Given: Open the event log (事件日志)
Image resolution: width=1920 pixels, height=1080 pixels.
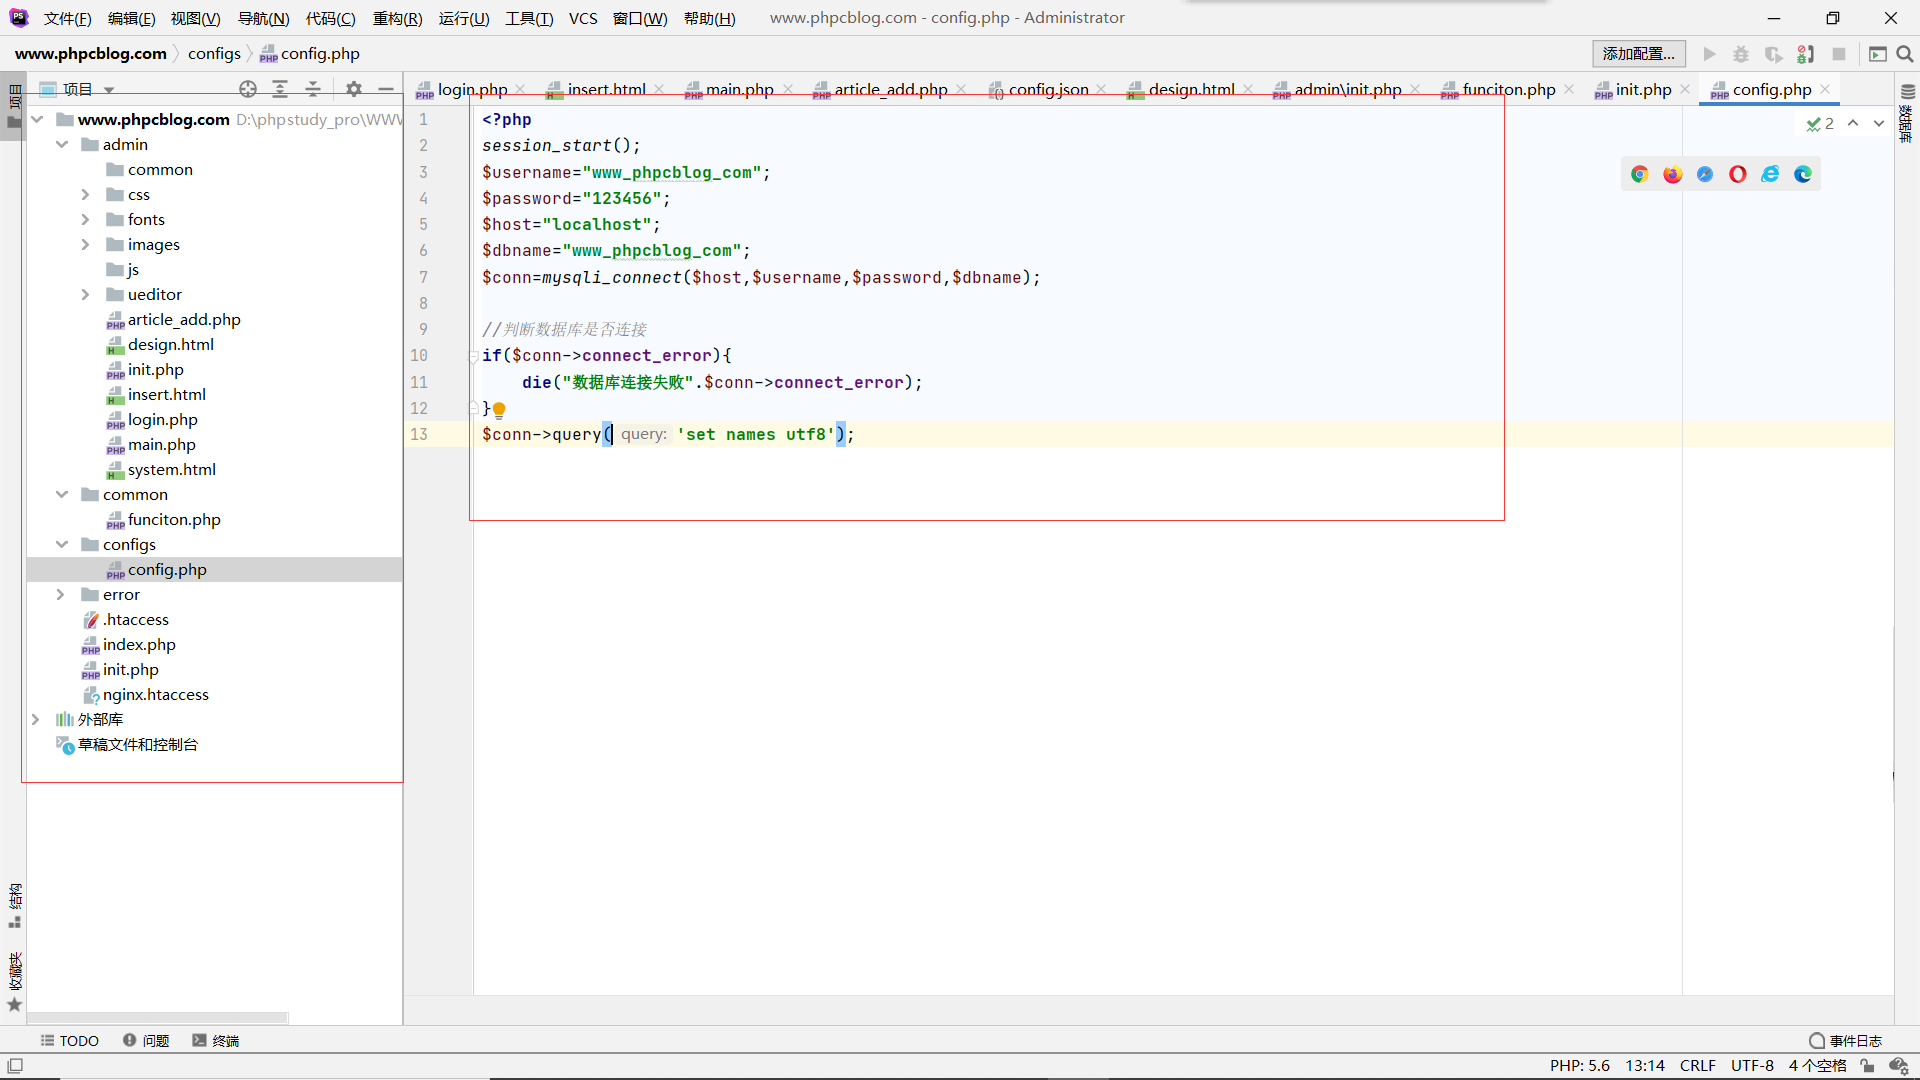Looking at the screenshot, I should 1846,1041.
